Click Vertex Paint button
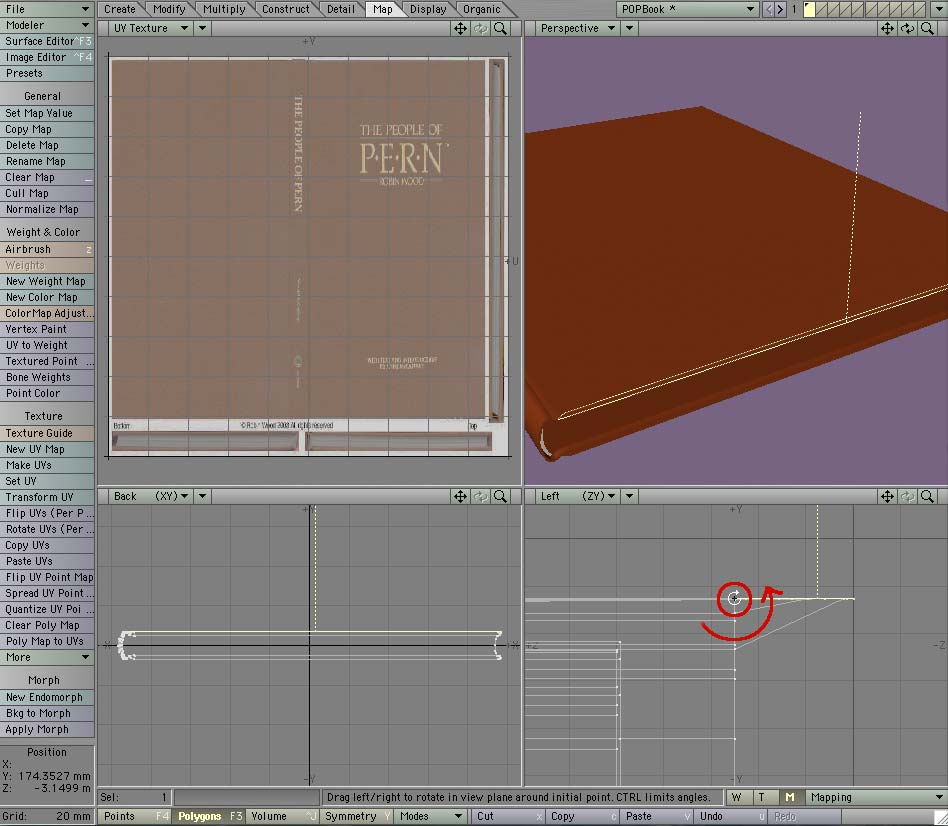Screen dimensions: 948x826 (x=47, y=329)
